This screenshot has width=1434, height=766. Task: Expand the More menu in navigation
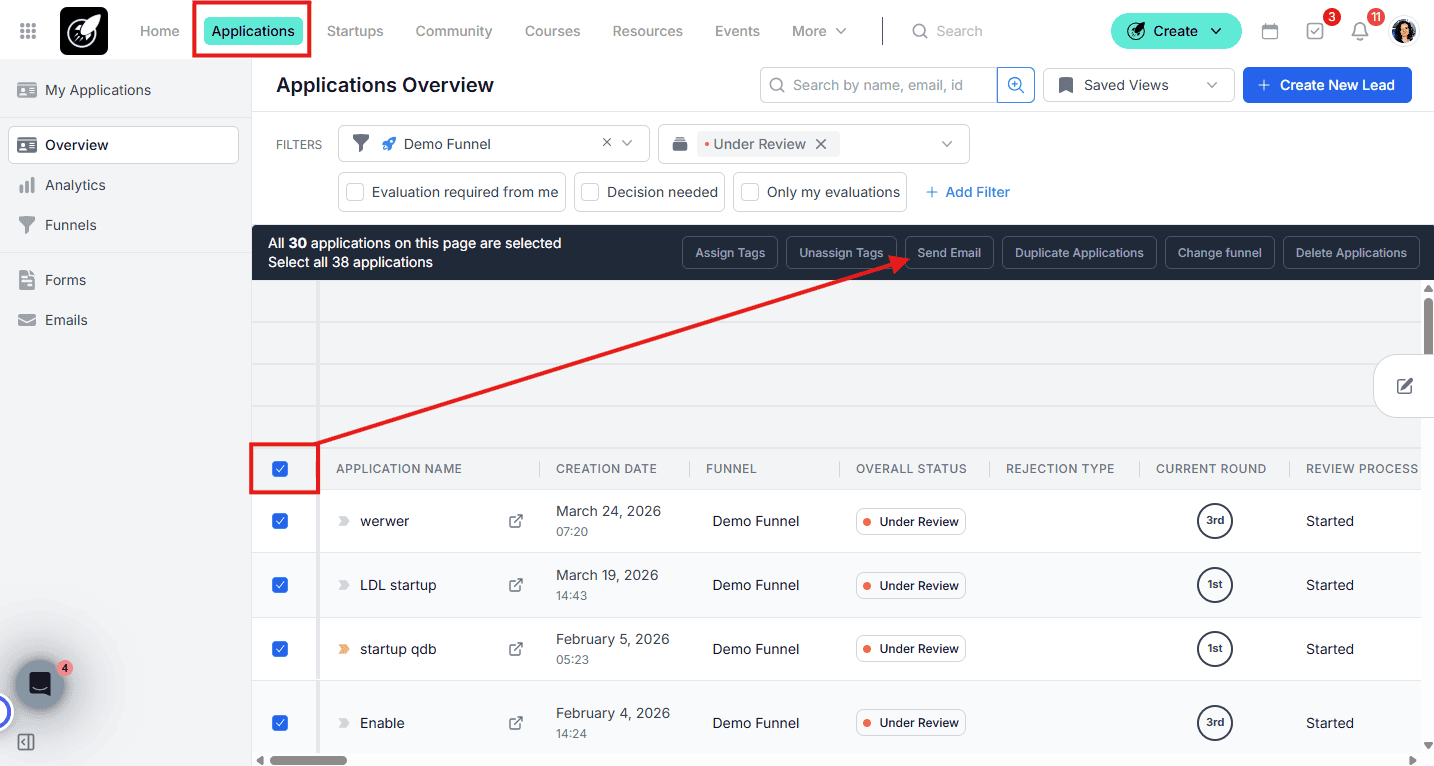point(819,31)
